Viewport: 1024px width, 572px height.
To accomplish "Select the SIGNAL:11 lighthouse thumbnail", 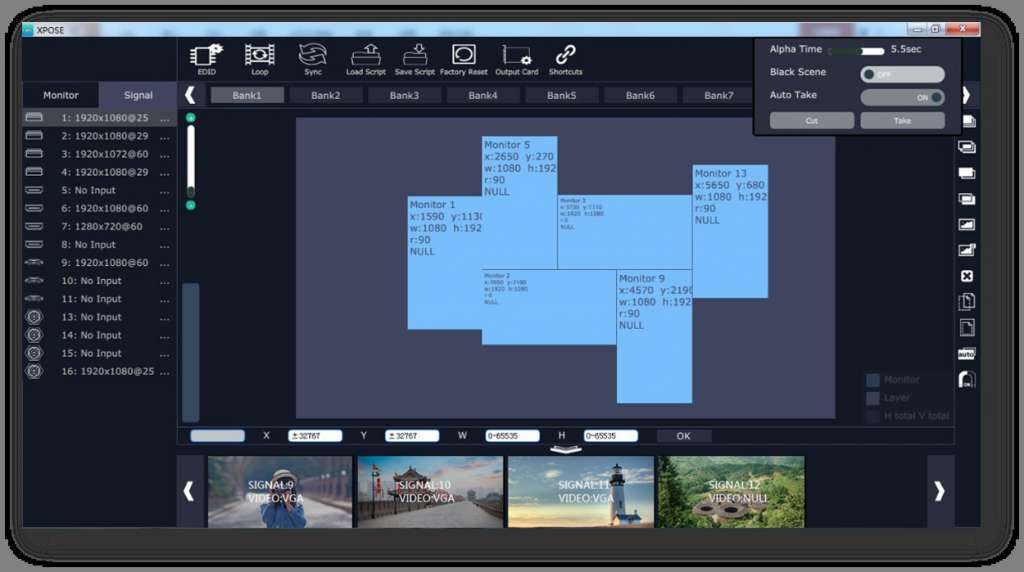I will 581,491.
